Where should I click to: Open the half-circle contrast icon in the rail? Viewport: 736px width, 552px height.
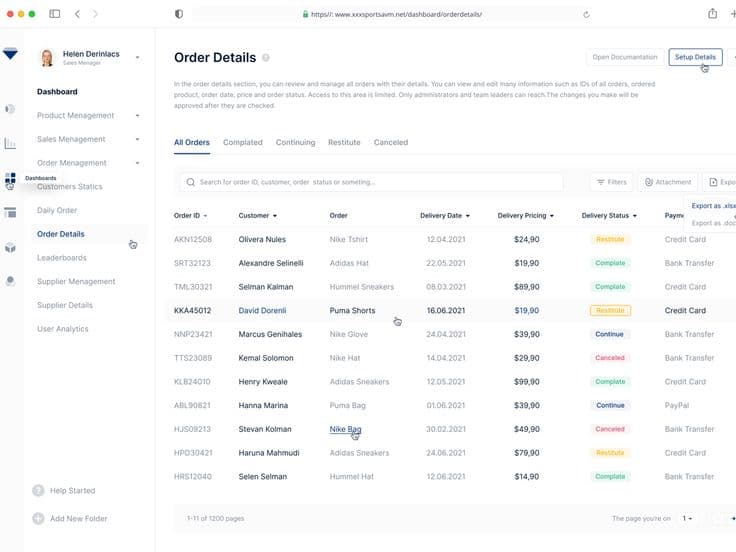click(10, 109)
